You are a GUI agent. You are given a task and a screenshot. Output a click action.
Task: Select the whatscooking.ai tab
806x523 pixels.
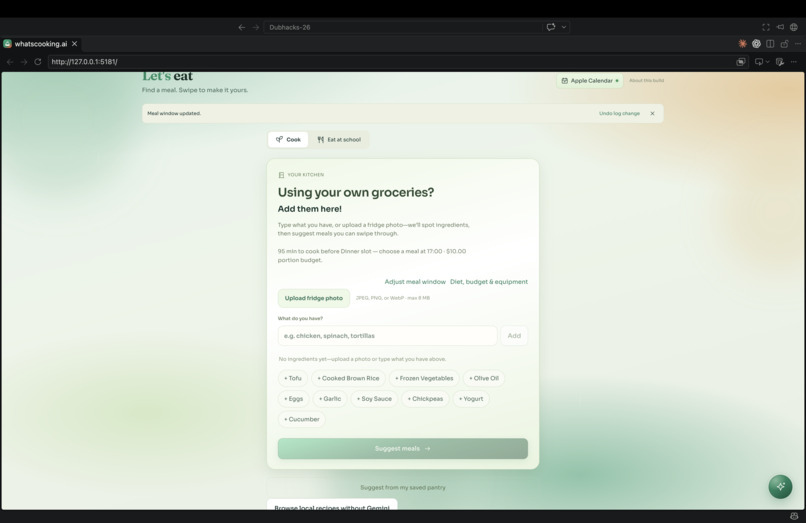(x=41, y=44)
